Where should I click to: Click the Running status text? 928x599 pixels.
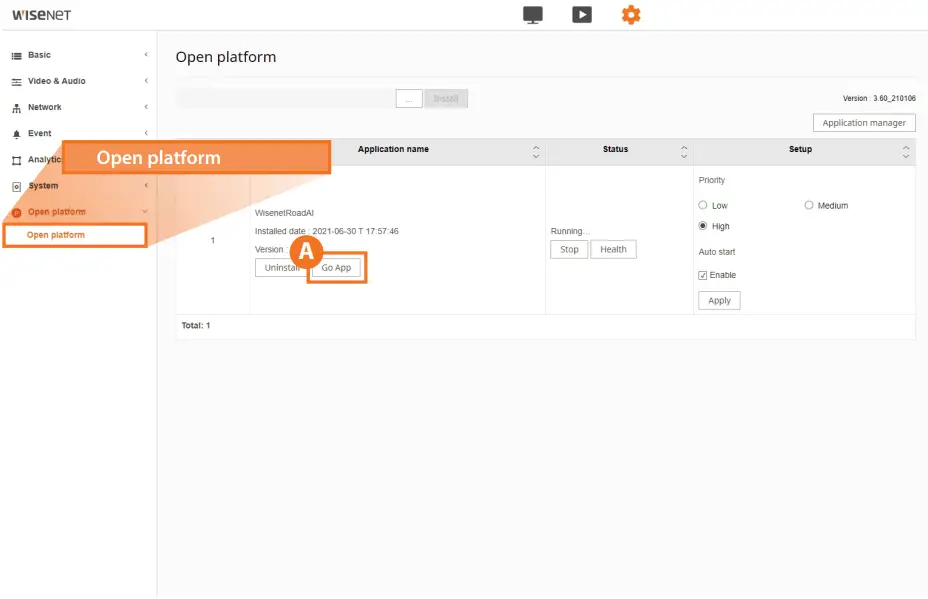570,231
